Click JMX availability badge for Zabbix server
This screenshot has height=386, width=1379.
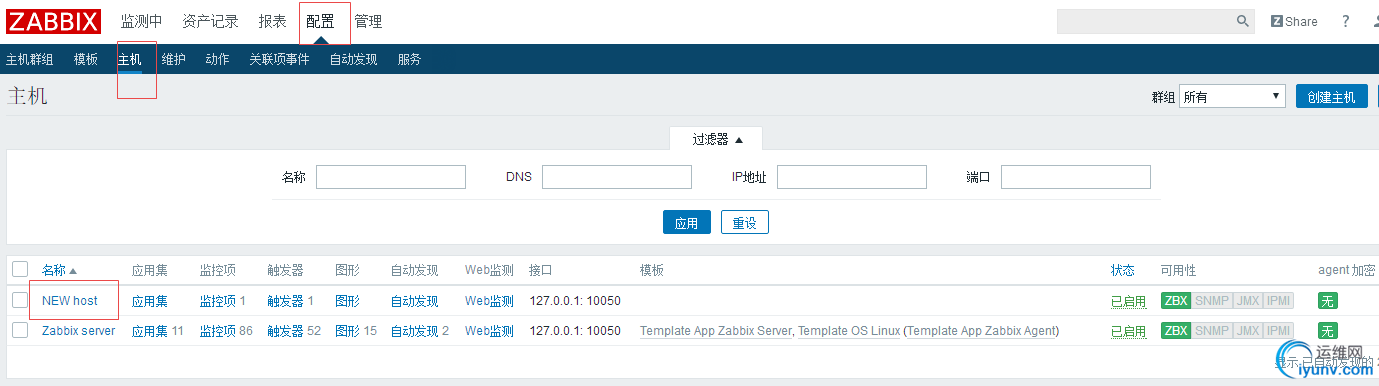point(1247,330)
